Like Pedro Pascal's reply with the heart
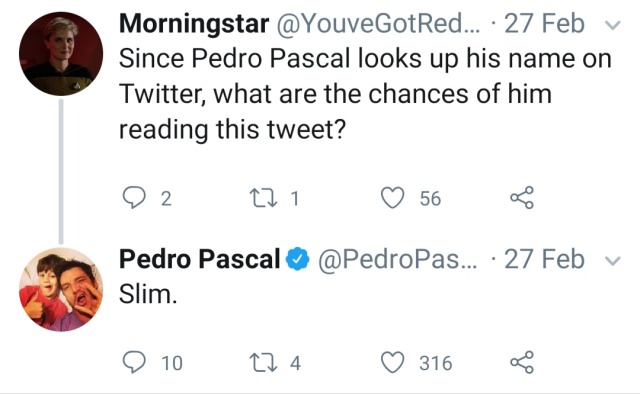 [x=392, y=362]
